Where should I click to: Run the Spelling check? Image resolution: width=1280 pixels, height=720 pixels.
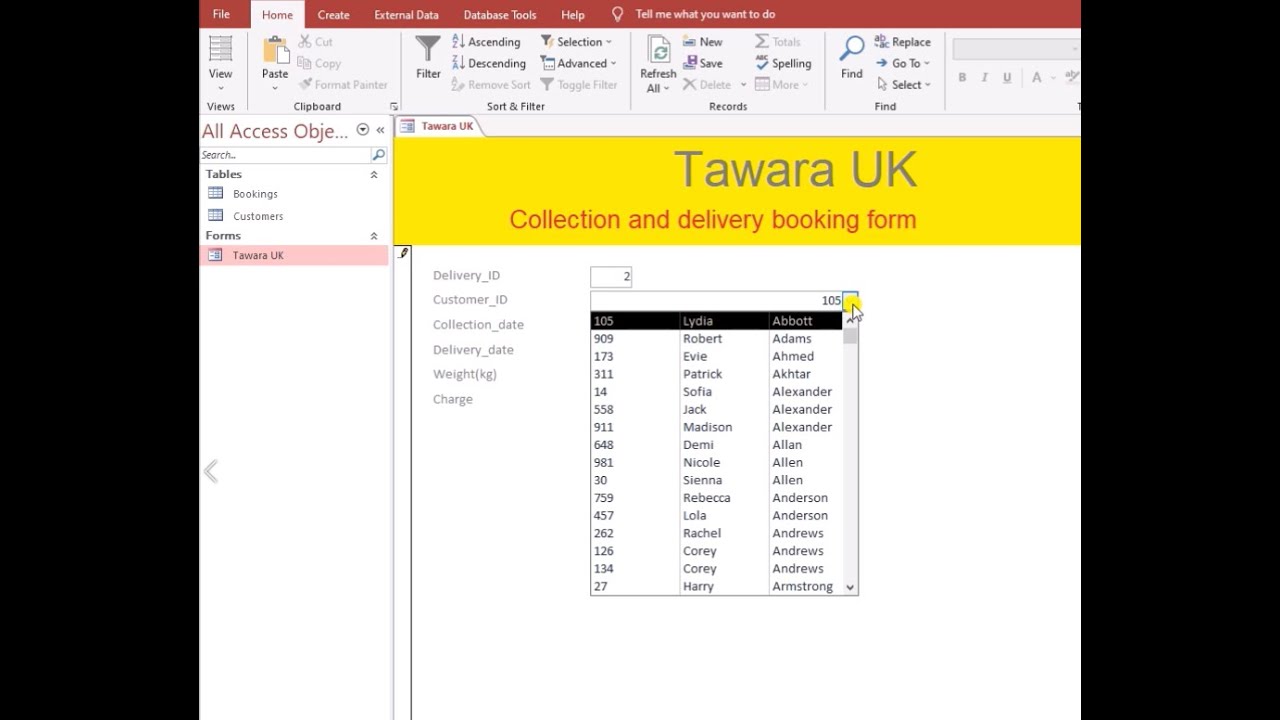783,63
